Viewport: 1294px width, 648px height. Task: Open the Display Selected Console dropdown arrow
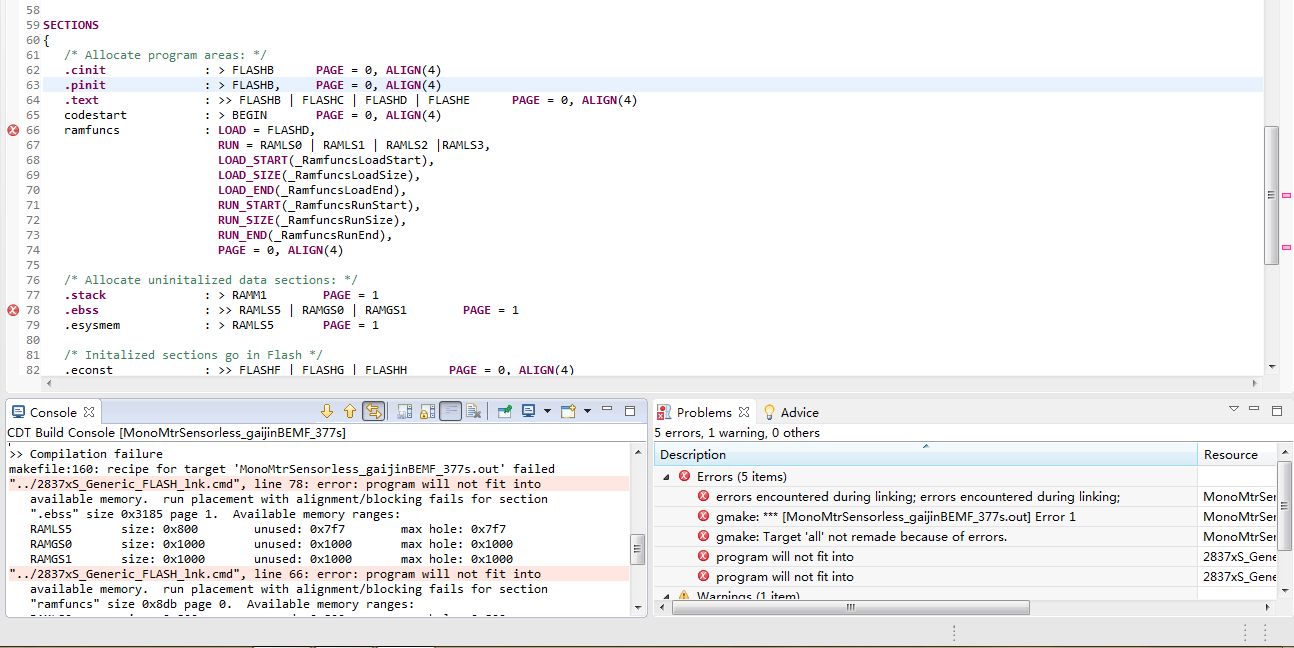(546, 411)
